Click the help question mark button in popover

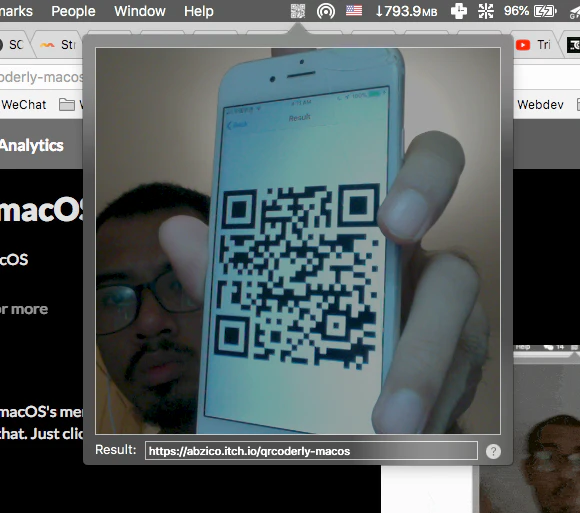pyautogui.click(x=493, y=451)
